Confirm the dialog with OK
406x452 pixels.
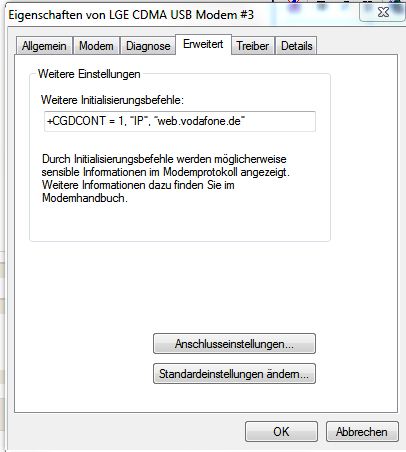(281, 432)
